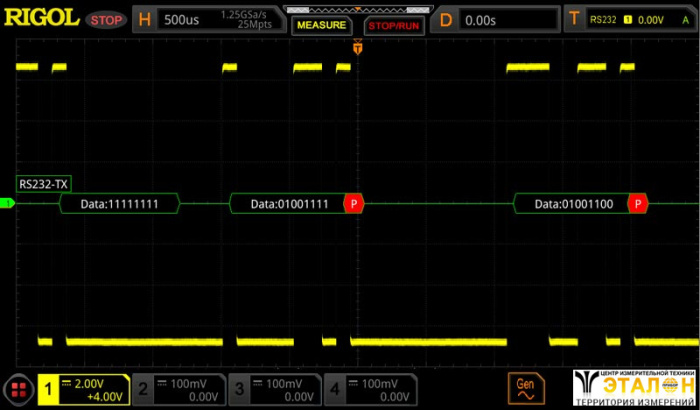Select the decoded Data:11111111 packet
Image resolution: width=700 pixels, height=410 pixels.
click(119, 204)
